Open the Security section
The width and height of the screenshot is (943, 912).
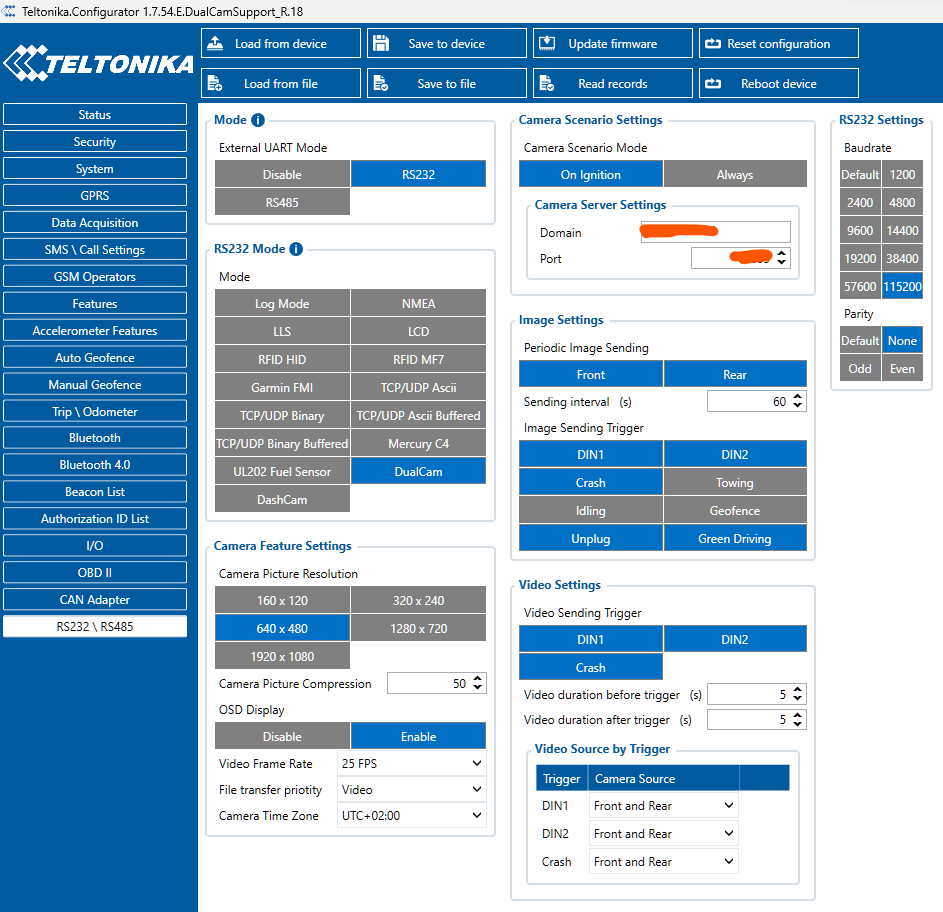pos(95,141)
